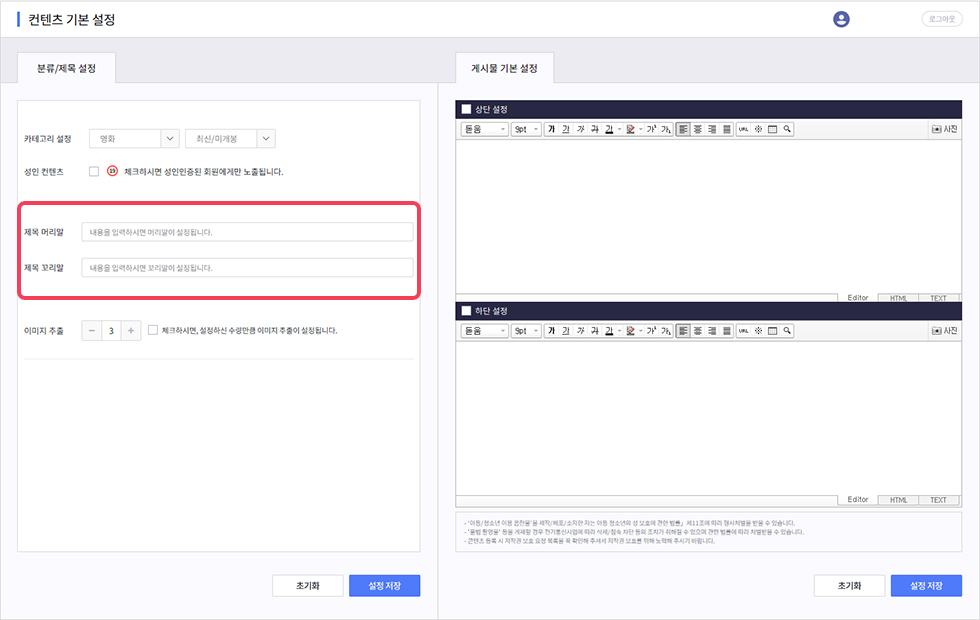
Task: Click the left 설정 저장 button
Action: click(x=384, y=586)
